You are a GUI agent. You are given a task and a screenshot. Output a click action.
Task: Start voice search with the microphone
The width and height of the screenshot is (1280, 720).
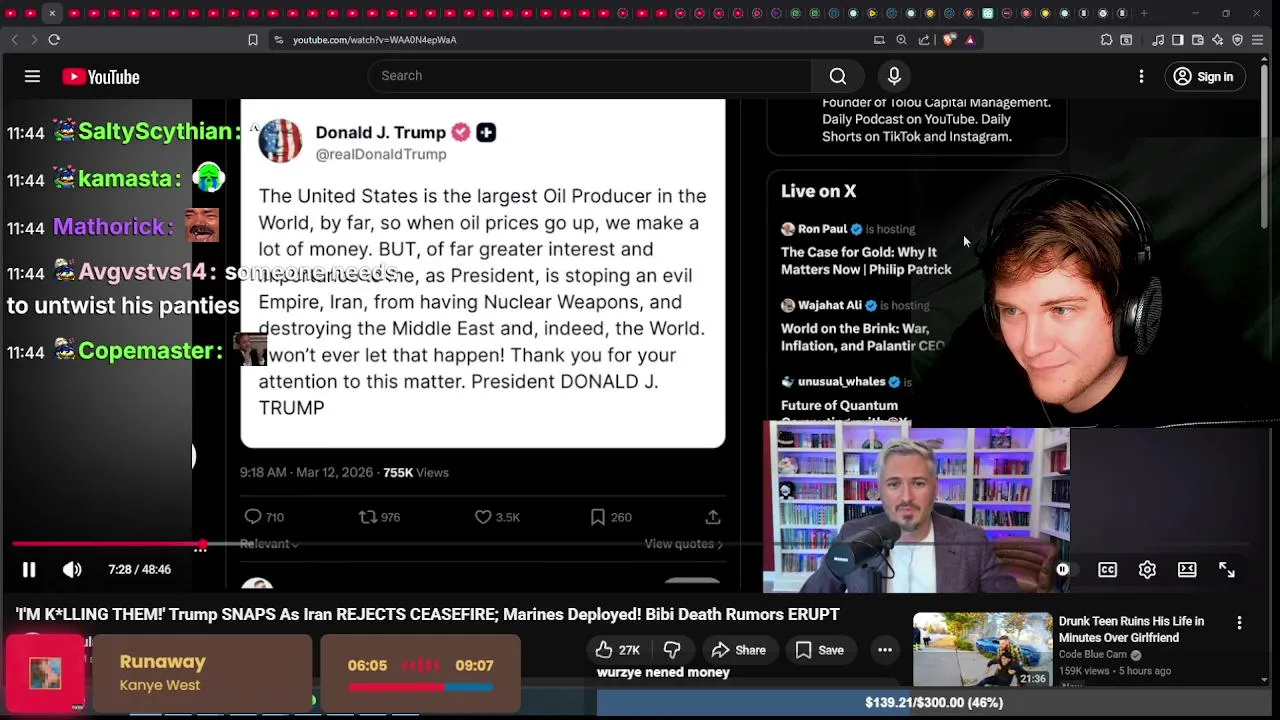click(894, 76)
